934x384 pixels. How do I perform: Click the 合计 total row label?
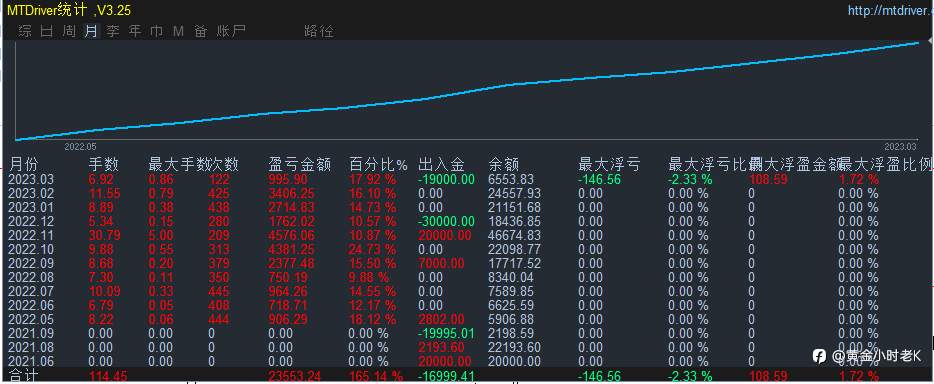[x=24, y=376]
